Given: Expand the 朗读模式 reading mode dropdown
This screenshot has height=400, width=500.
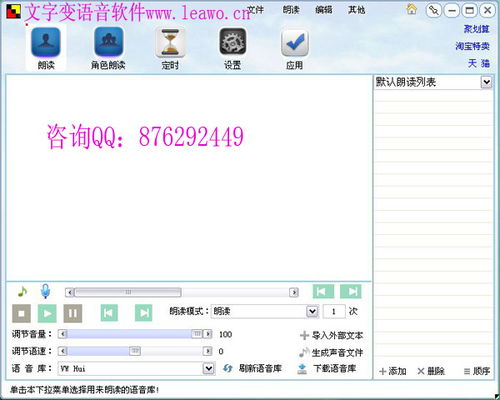Looking at the screenshot, I should 312,312.
